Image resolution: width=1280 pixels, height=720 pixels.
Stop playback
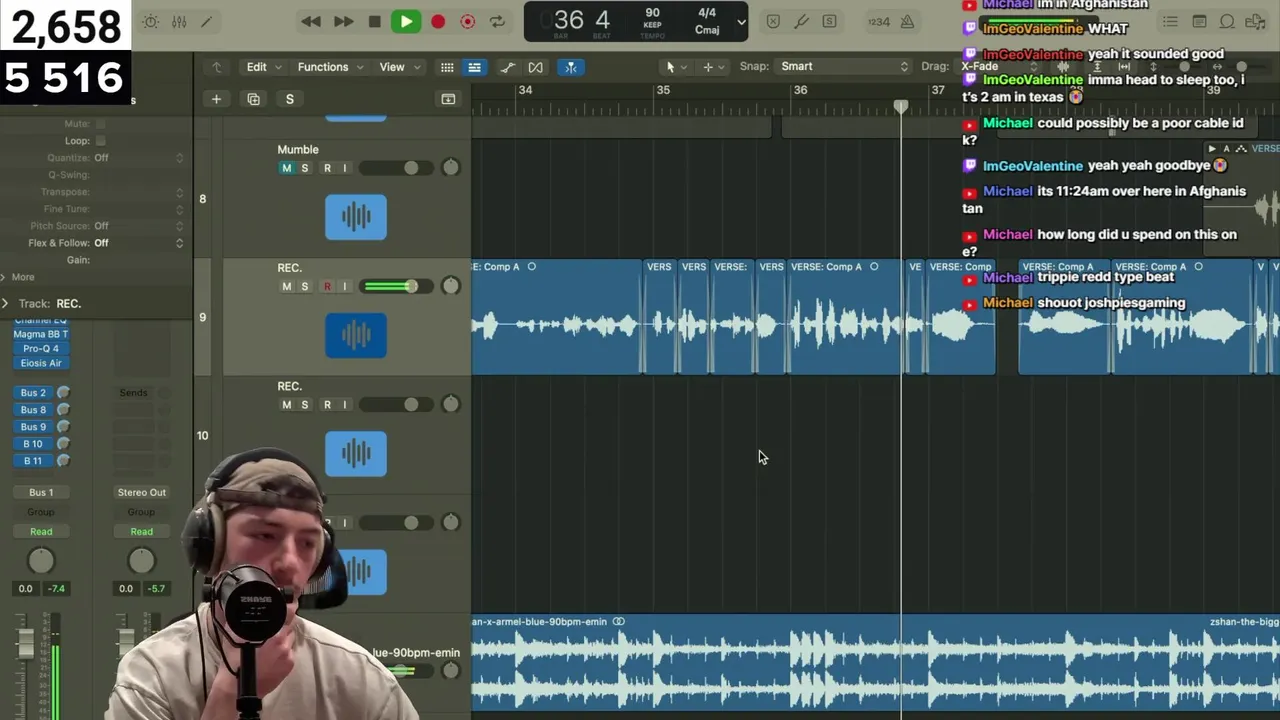[374, 22]
